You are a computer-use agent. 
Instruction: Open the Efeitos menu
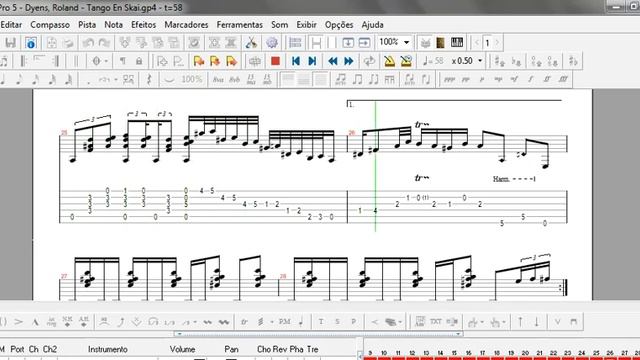click(143, 25)
